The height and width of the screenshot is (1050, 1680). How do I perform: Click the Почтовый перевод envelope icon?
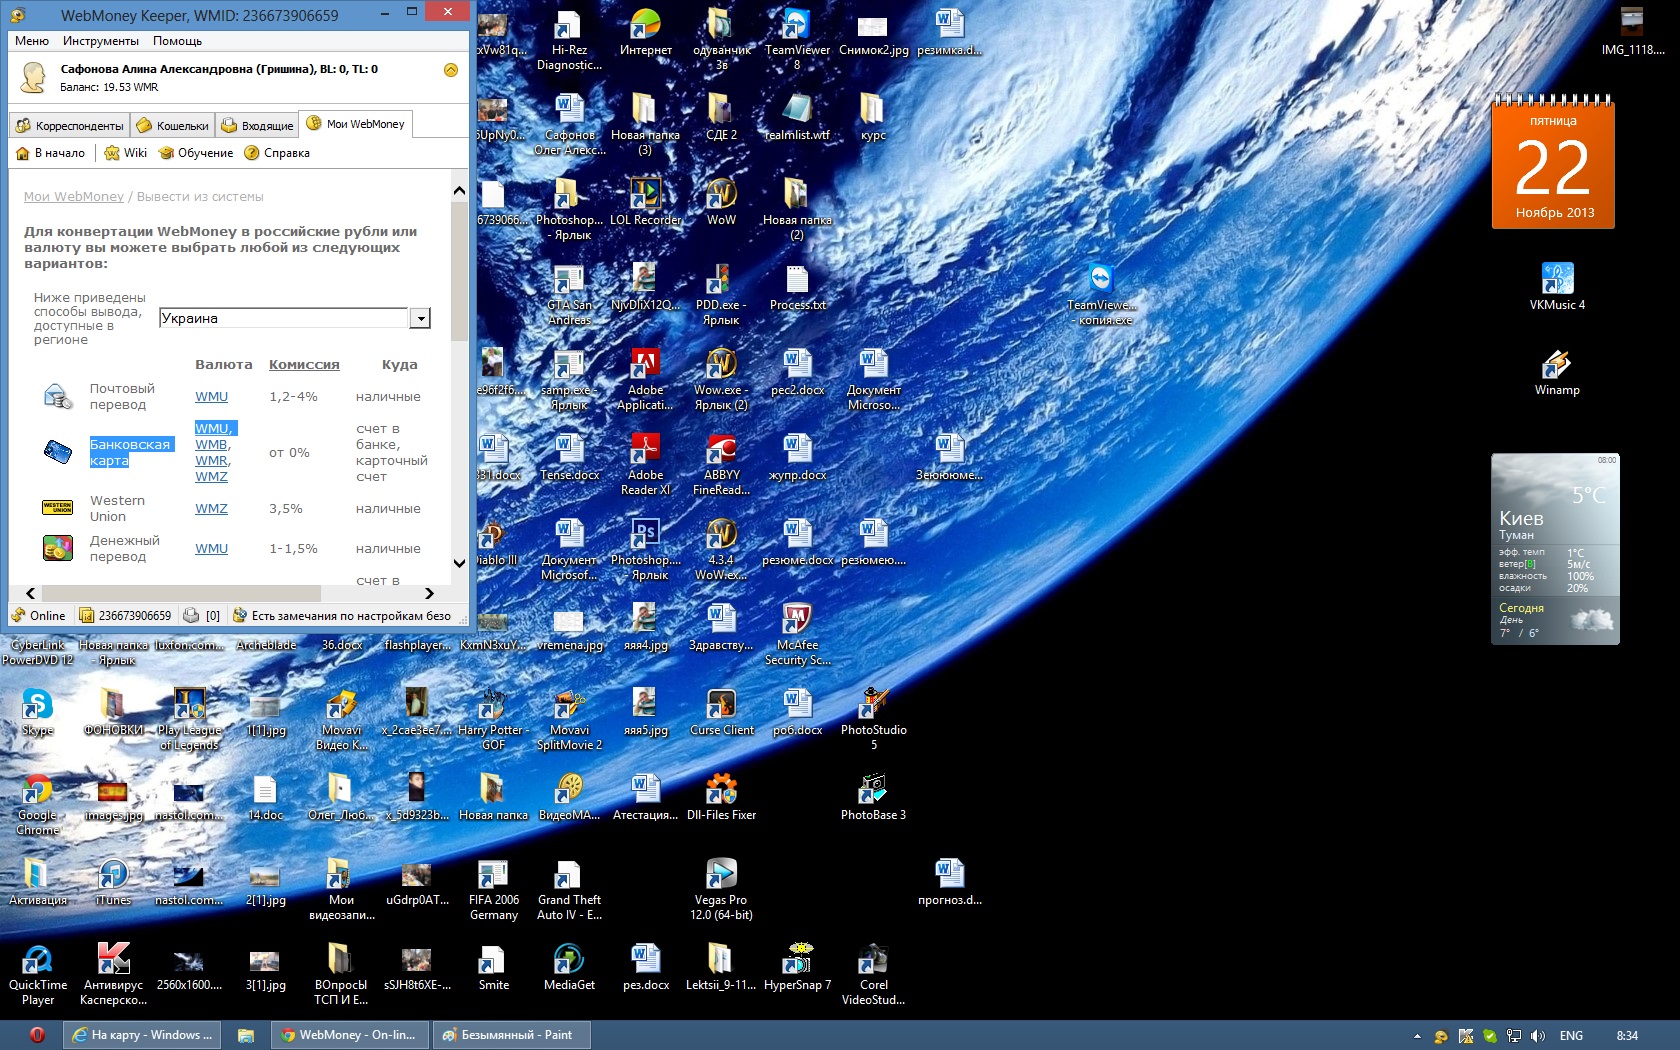pos(58,397)
